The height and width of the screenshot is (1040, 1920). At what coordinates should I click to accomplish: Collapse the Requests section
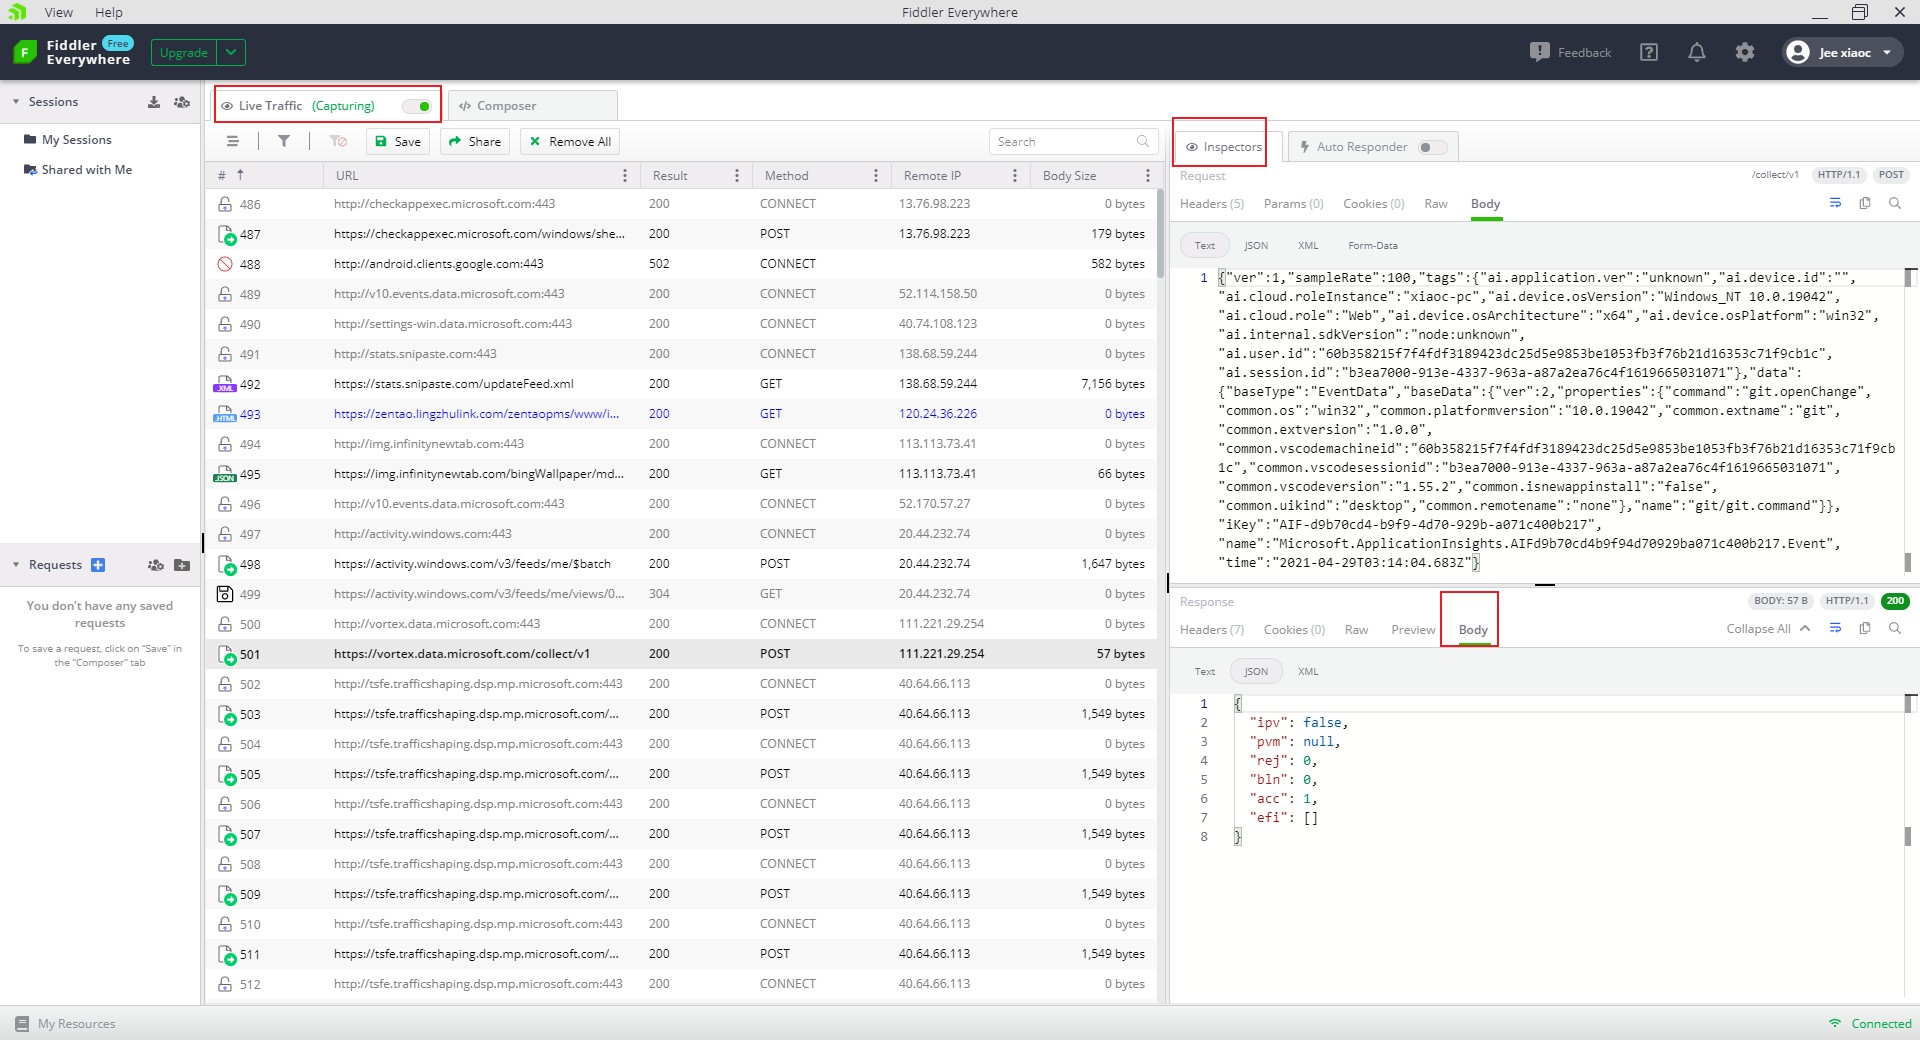click(x=16, y=565)
